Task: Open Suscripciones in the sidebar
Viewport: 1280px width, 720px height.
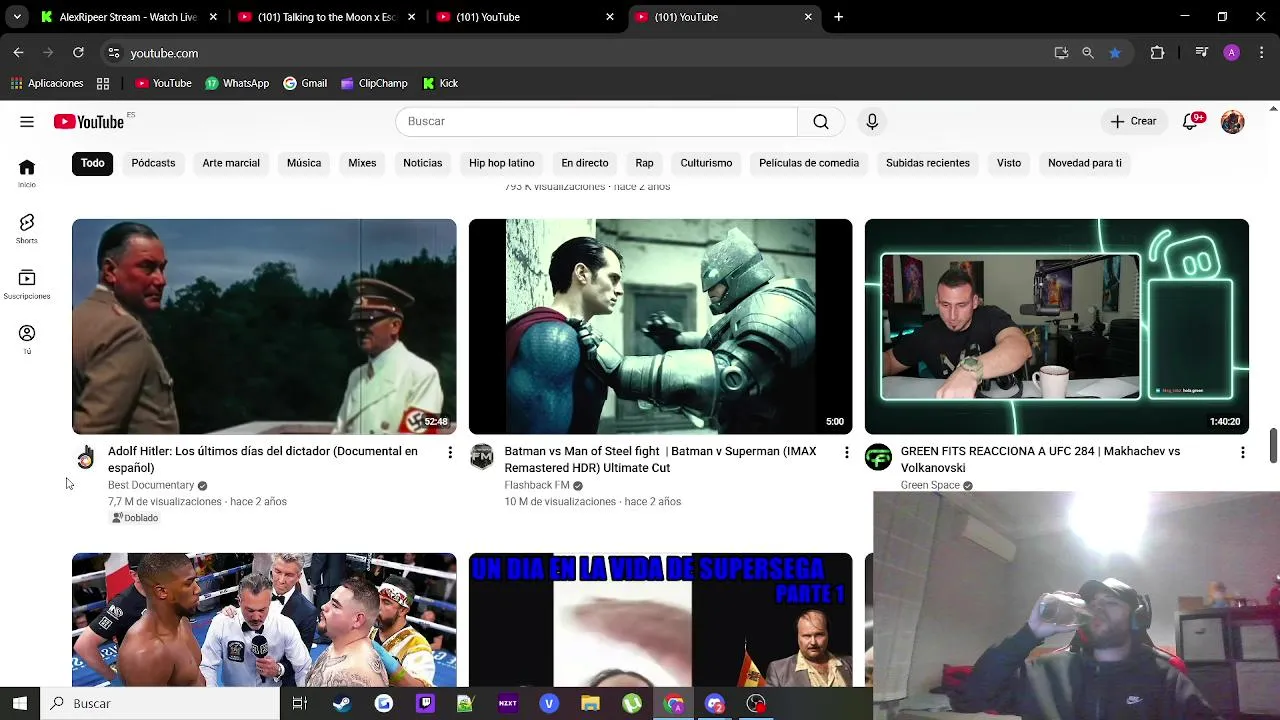Action: (x=27, y=285)
